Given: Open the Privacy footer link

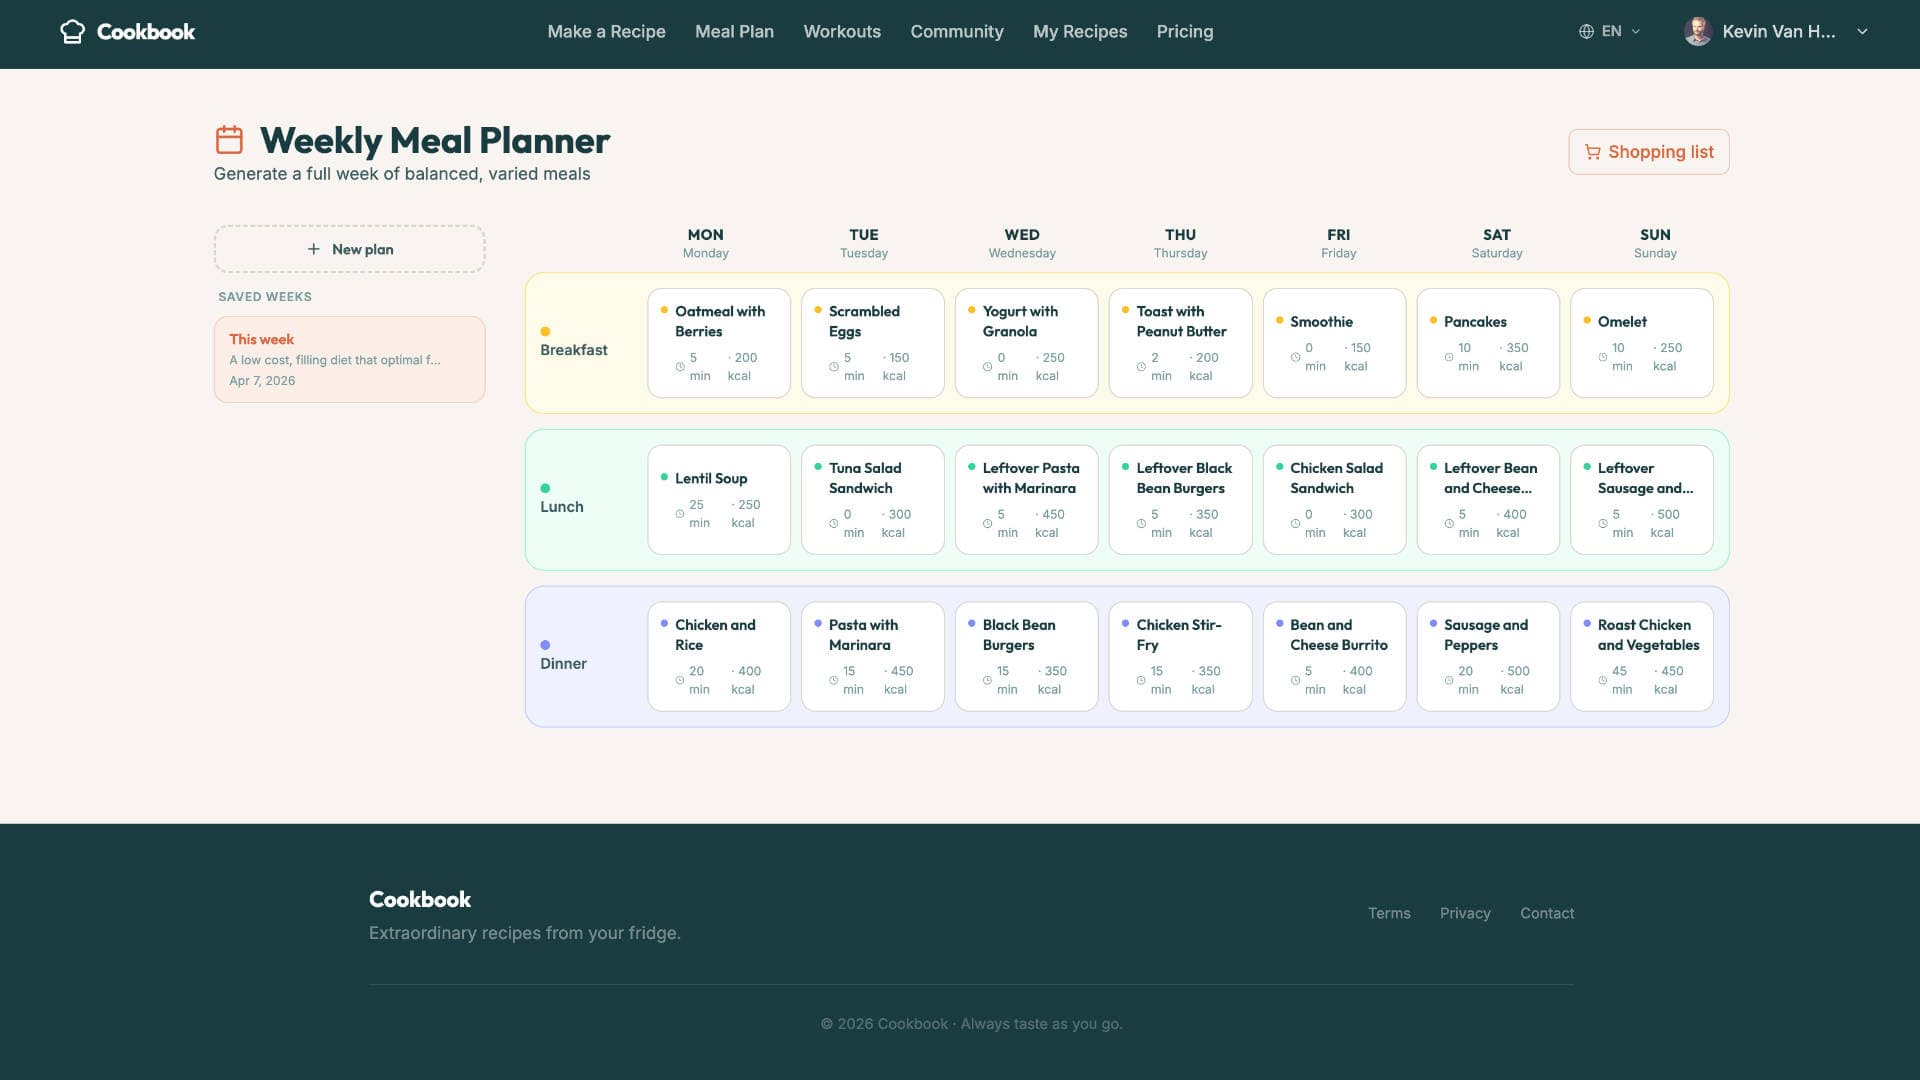Looking at the screenshot, I should point(1465,913).
